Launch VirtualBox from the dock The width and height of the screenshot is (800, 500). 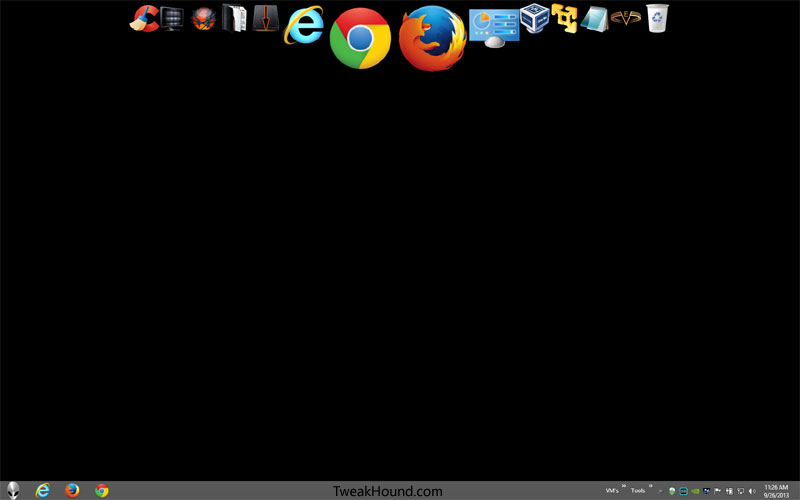[x=534, y=18]
